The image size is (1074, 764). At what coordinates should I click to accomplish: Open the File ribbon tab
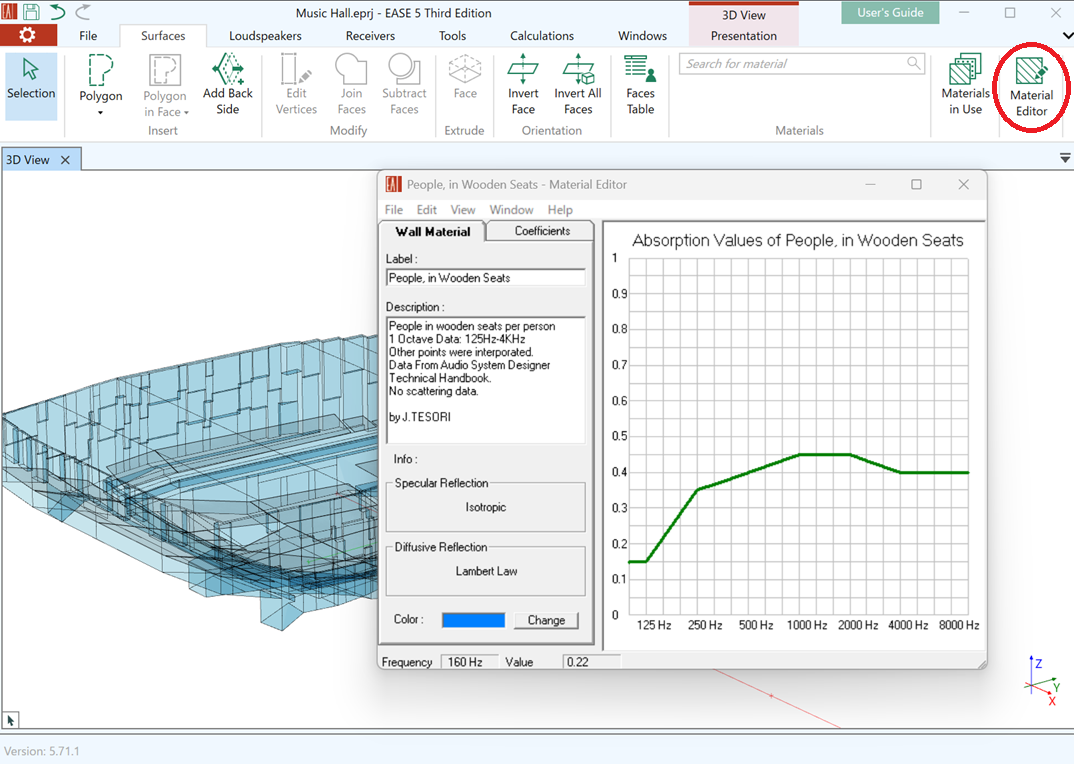(88, 36)
